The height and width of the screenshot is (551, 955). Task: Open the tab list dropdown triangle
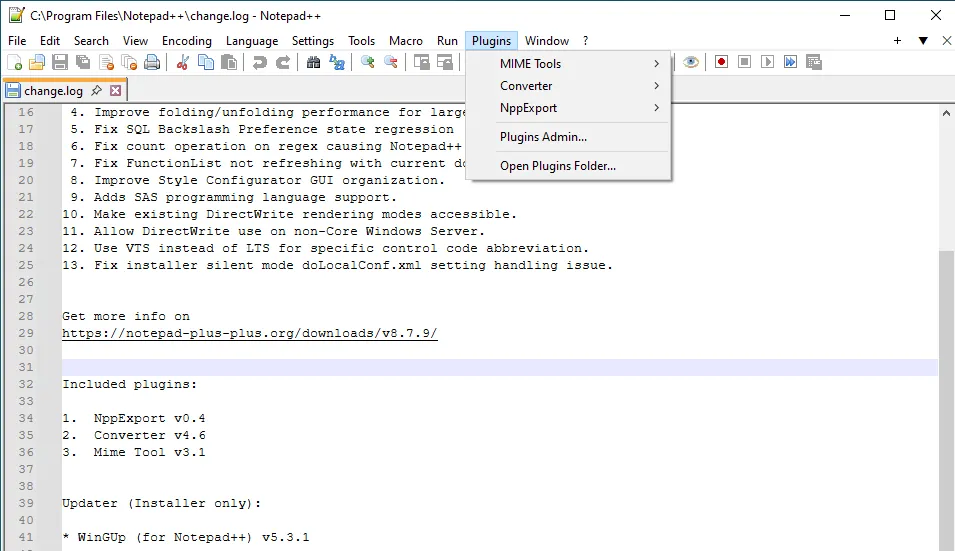[923, 41]
